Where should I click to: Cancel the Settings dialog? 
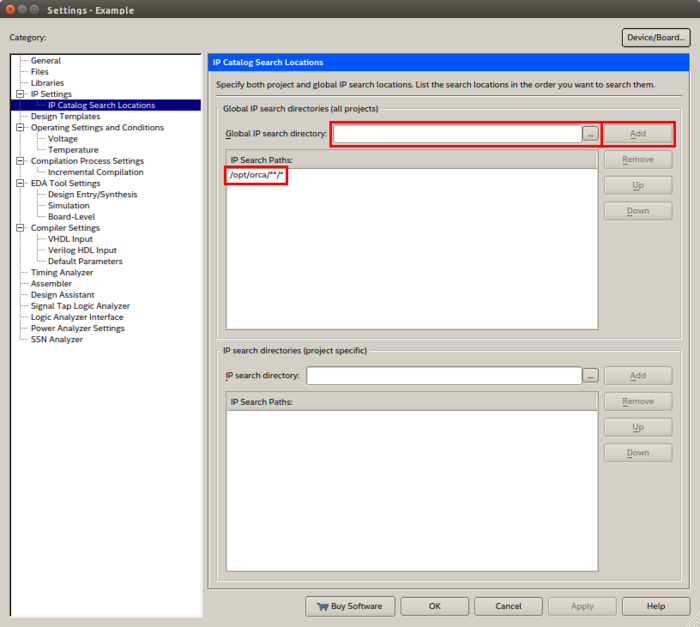508,606
